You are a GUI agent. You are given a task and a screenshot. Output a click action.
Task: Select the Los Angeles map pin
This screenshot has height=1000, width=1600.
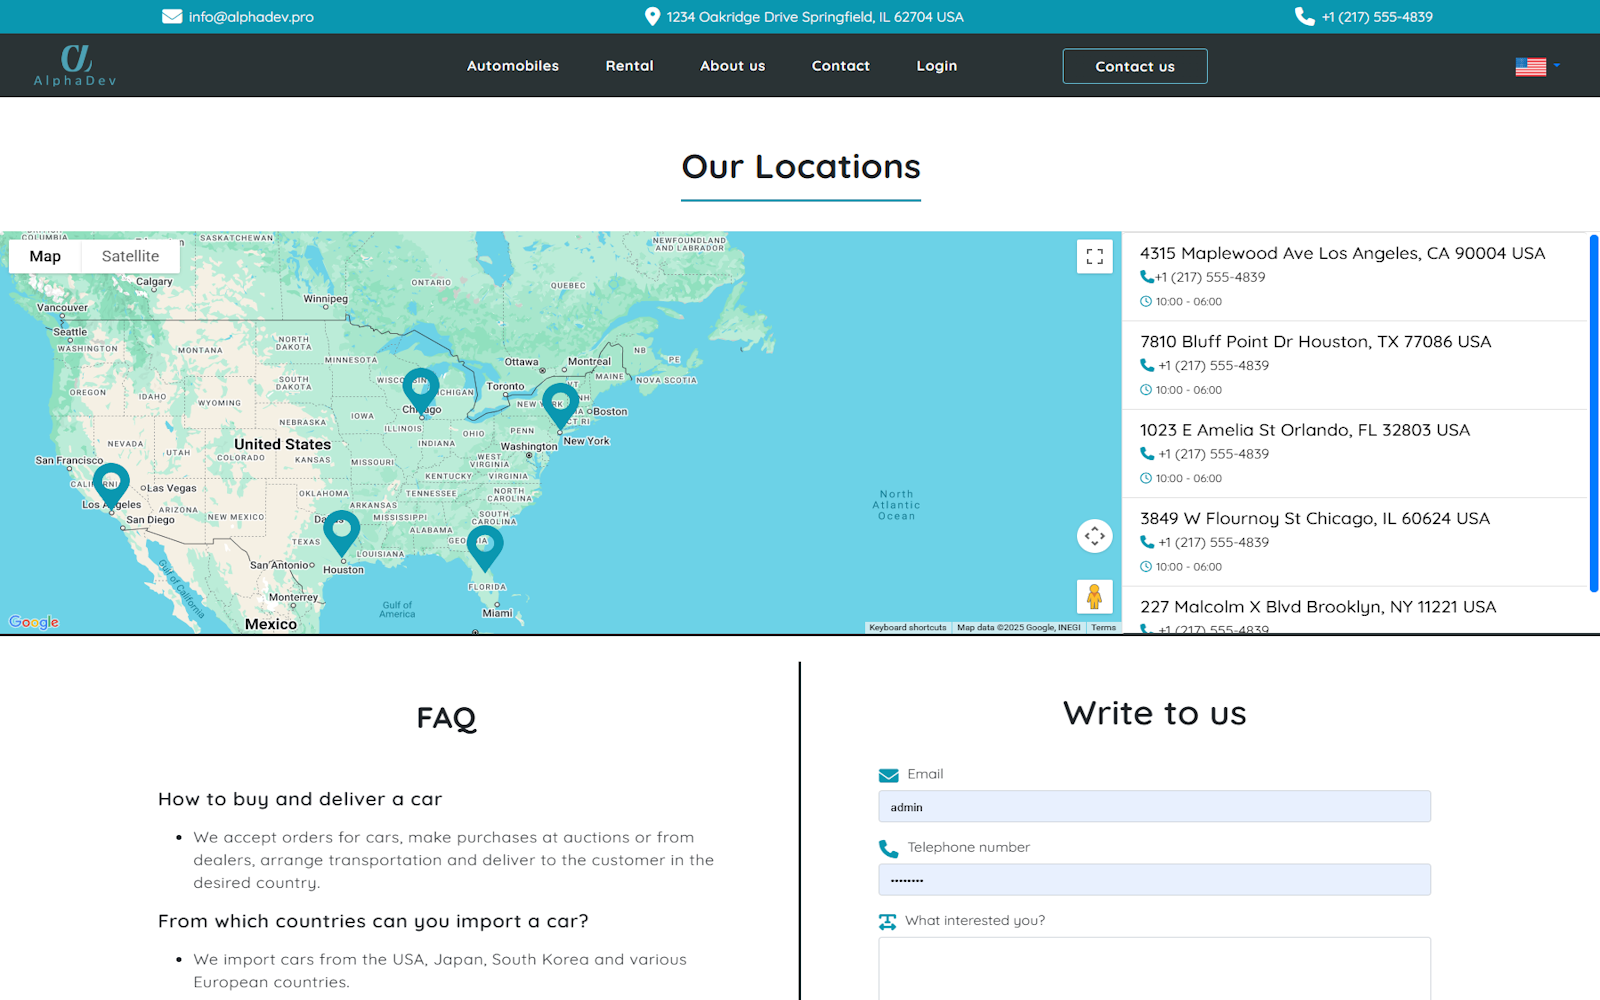point(111,484)
